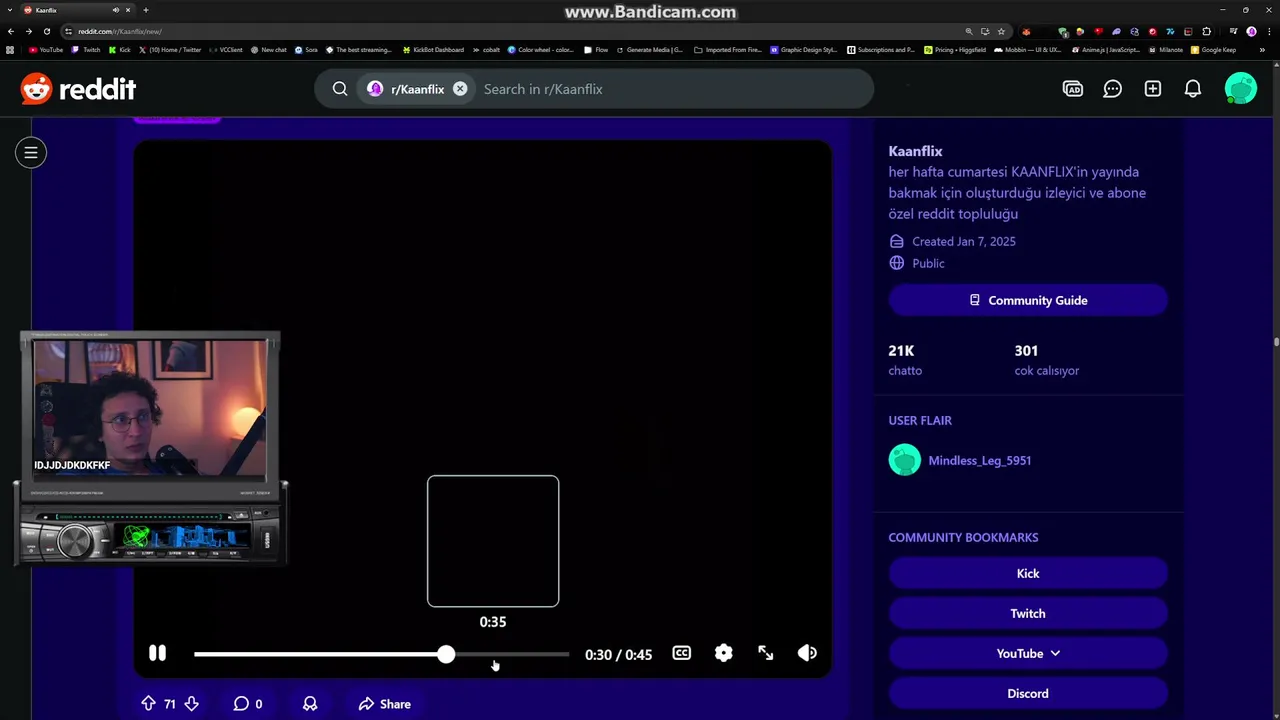Open the Google Keep bookmark
The width and height of the screenshot is (1280, 720).
tap(1213, 49)
